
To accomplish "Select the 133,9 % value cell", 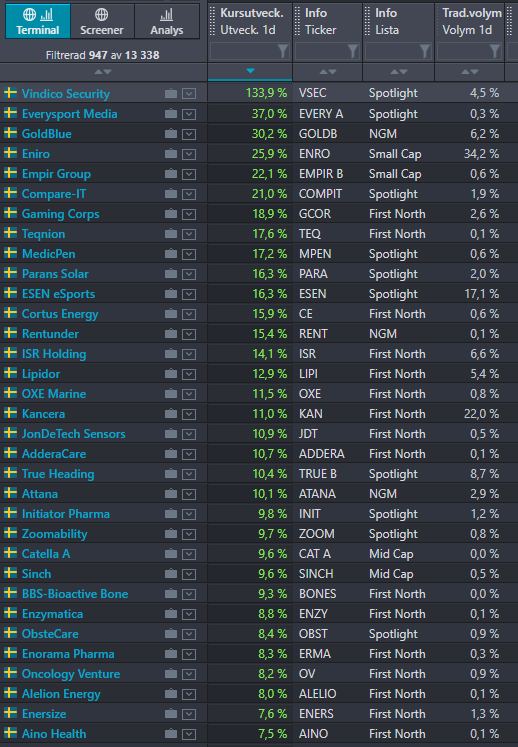I will pos(250,93).
